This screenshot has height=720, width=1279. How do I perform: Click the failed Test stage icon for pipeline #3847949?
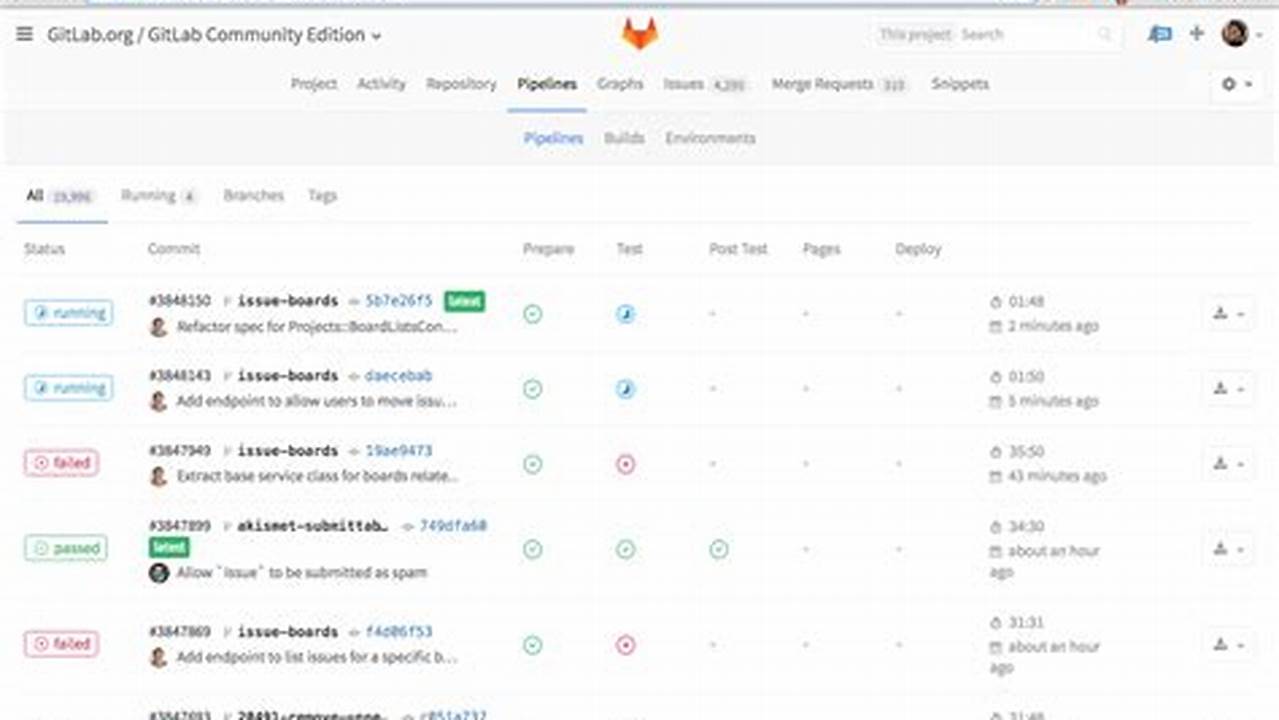point(625,463)
